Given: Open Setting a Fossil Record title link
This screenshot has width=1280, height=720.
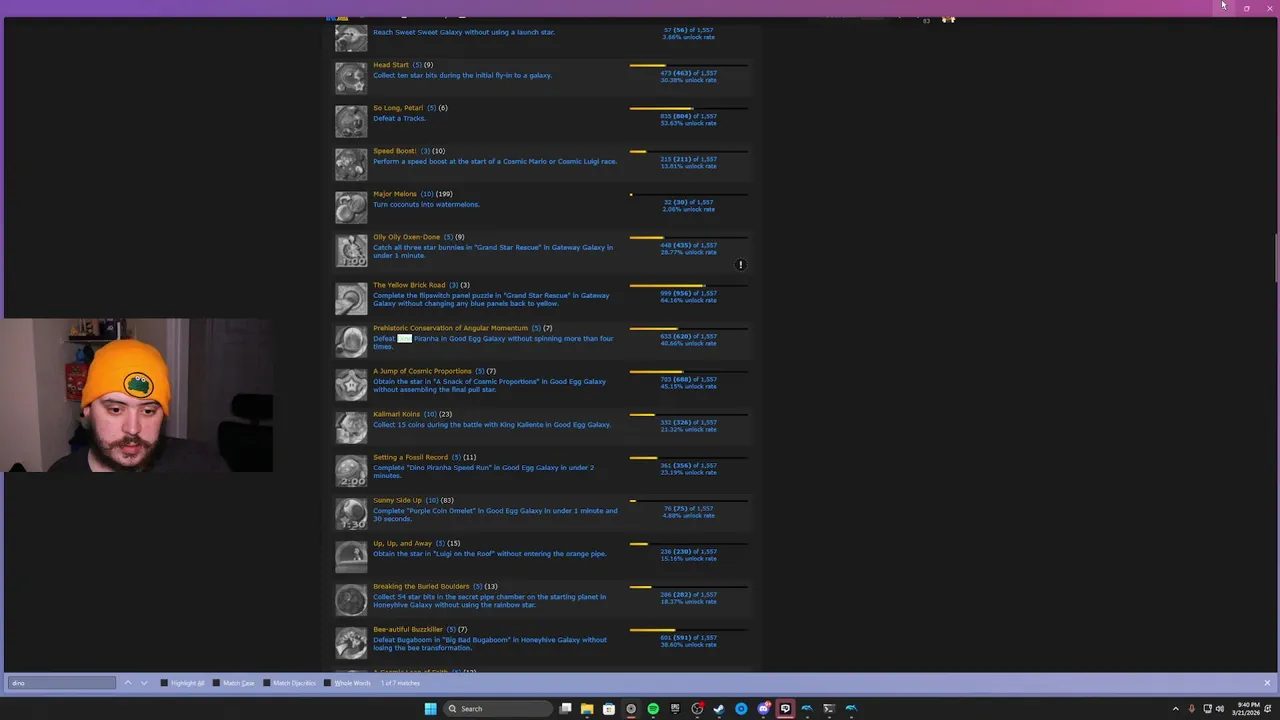Looking at the screenshot, I should (411, 458).
